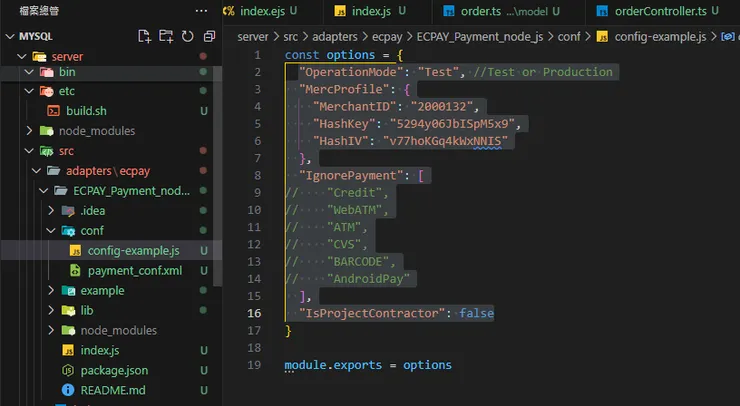Click the New File icon in explorer
Screen dimensions: 740x406
click(x=145, y=36)
